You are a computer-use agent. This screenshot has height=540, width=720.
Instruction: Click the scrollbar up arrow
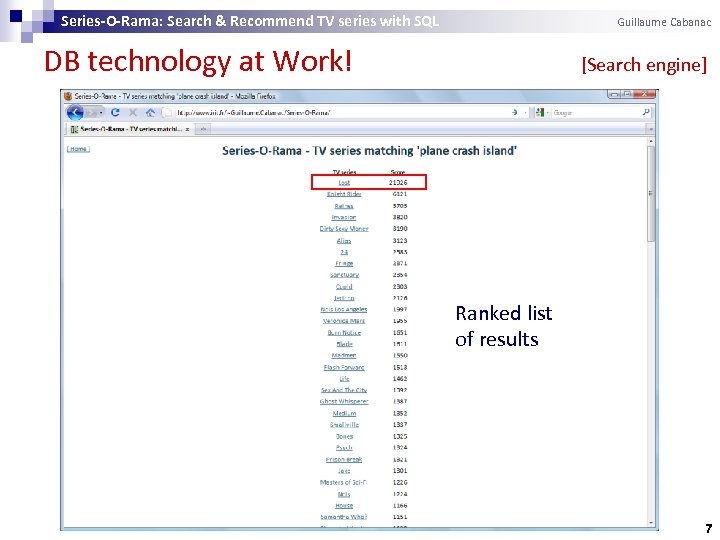tap(651, 141)
